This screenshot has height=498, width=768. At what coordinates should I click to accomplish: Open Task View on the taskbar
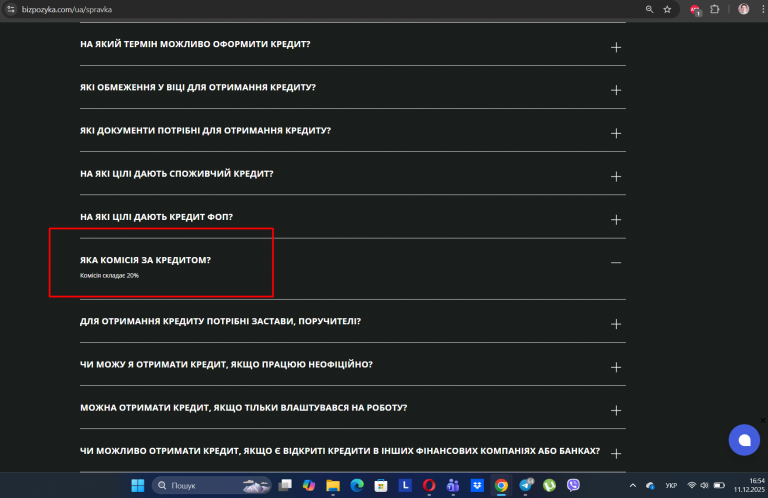pyautogui.click(x=285, y=485)
